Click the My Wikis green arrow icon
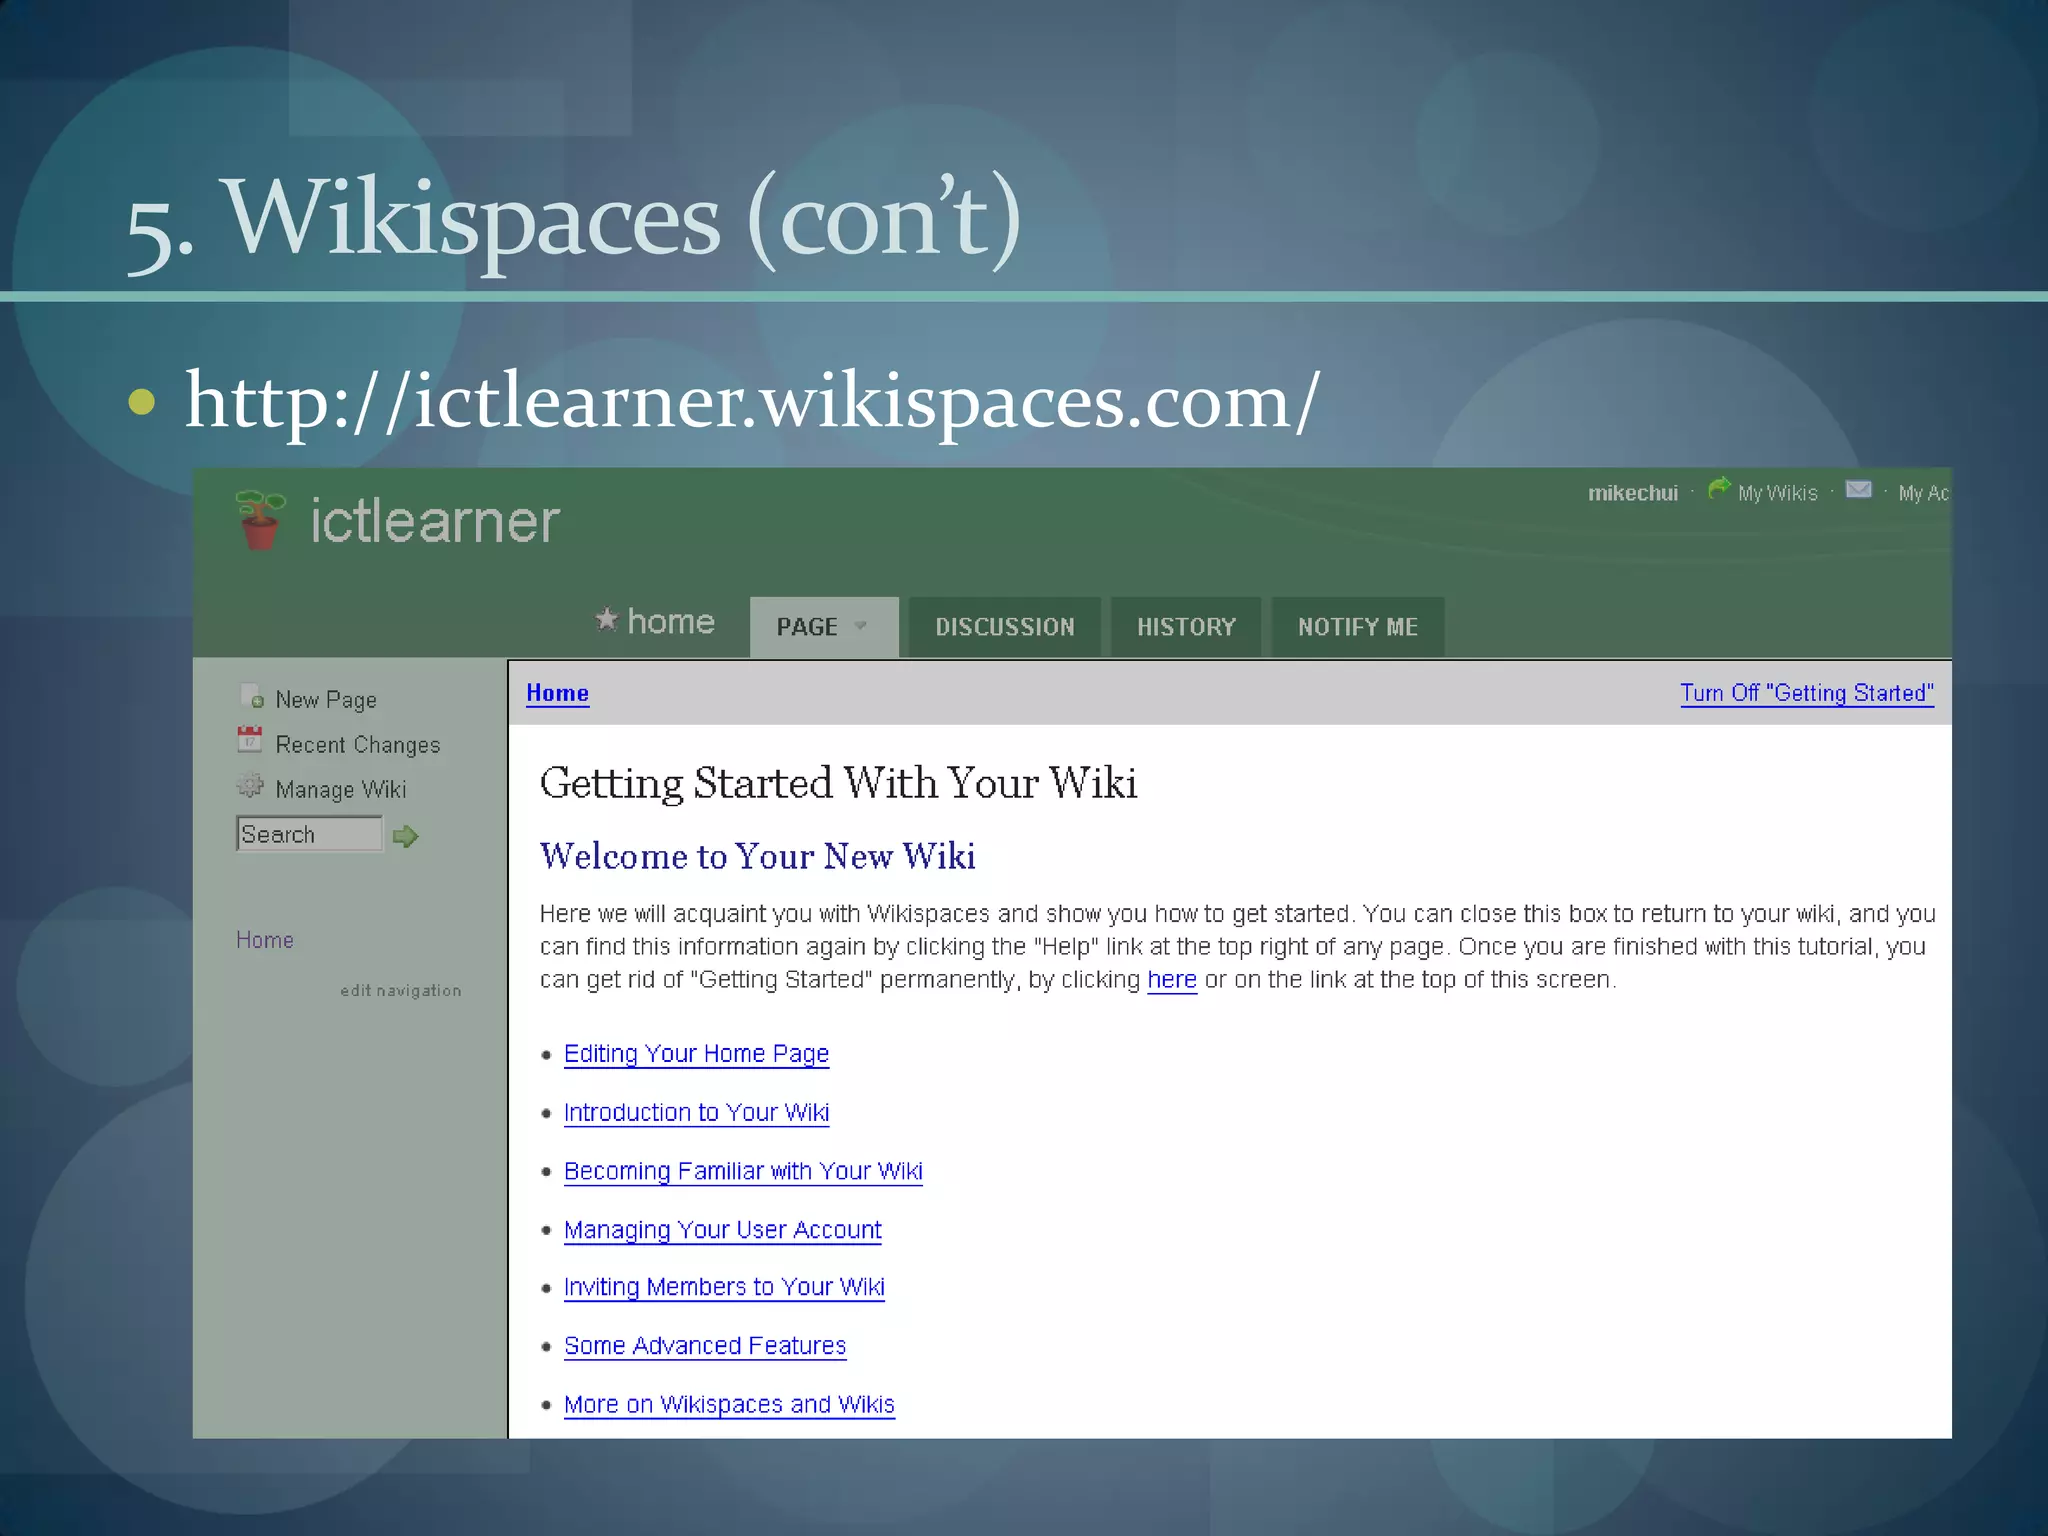 coord(1719,488)
